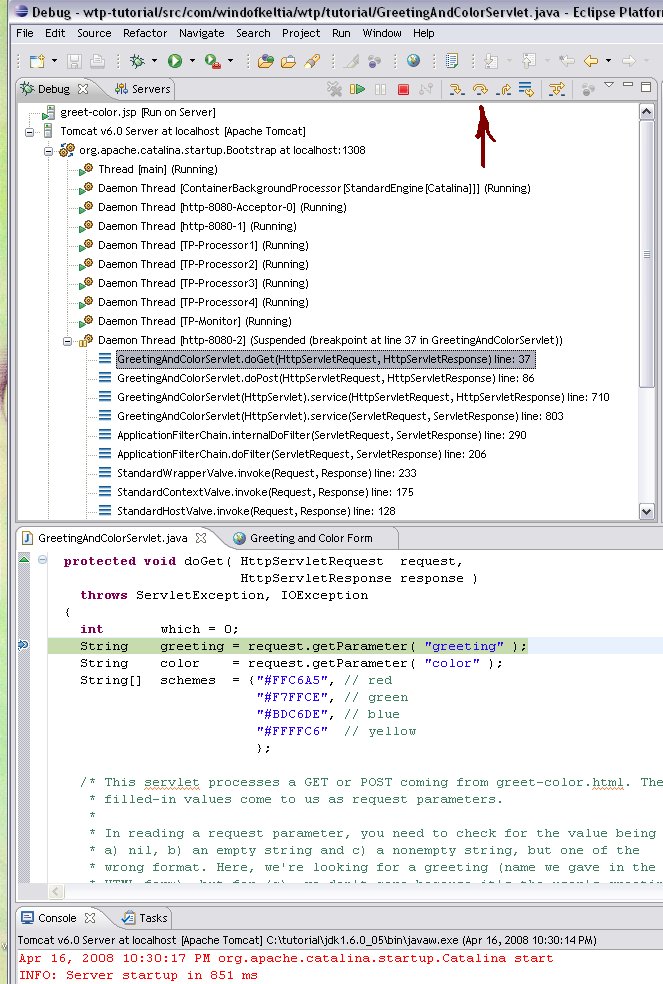The height and width of the screenshot is (984, 663).
Task: Click Debug view scrollbar down arrow
Action: point(647,511)
